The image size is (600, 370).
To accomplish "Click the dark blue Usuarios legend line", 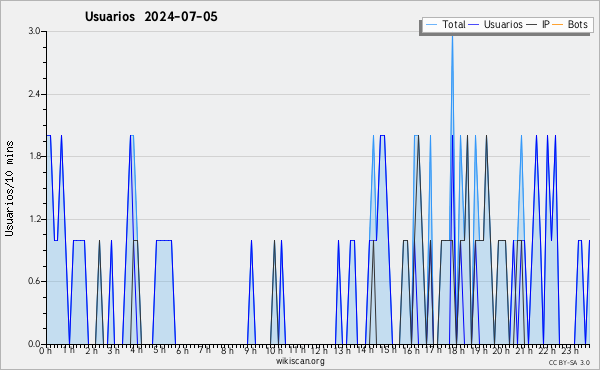I will tap(474, 25).
